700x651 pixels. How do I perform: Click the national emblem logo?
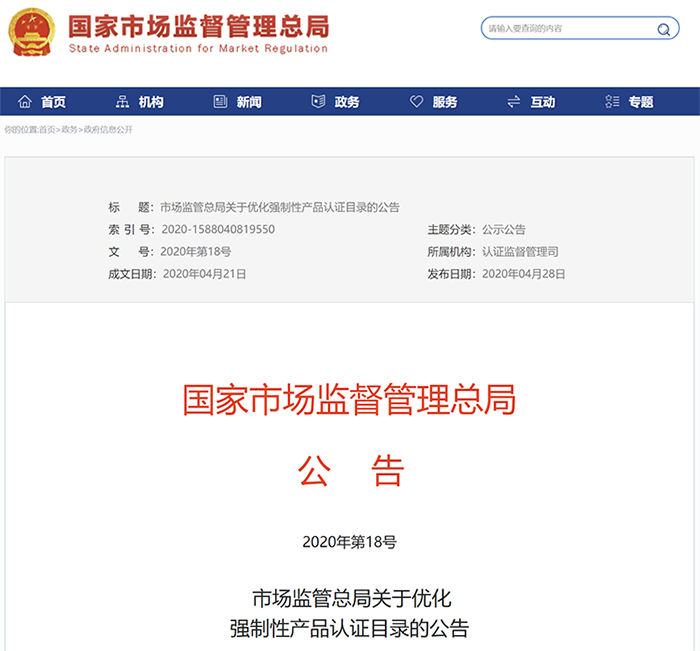pyautogui.click(x=32, y=32)
